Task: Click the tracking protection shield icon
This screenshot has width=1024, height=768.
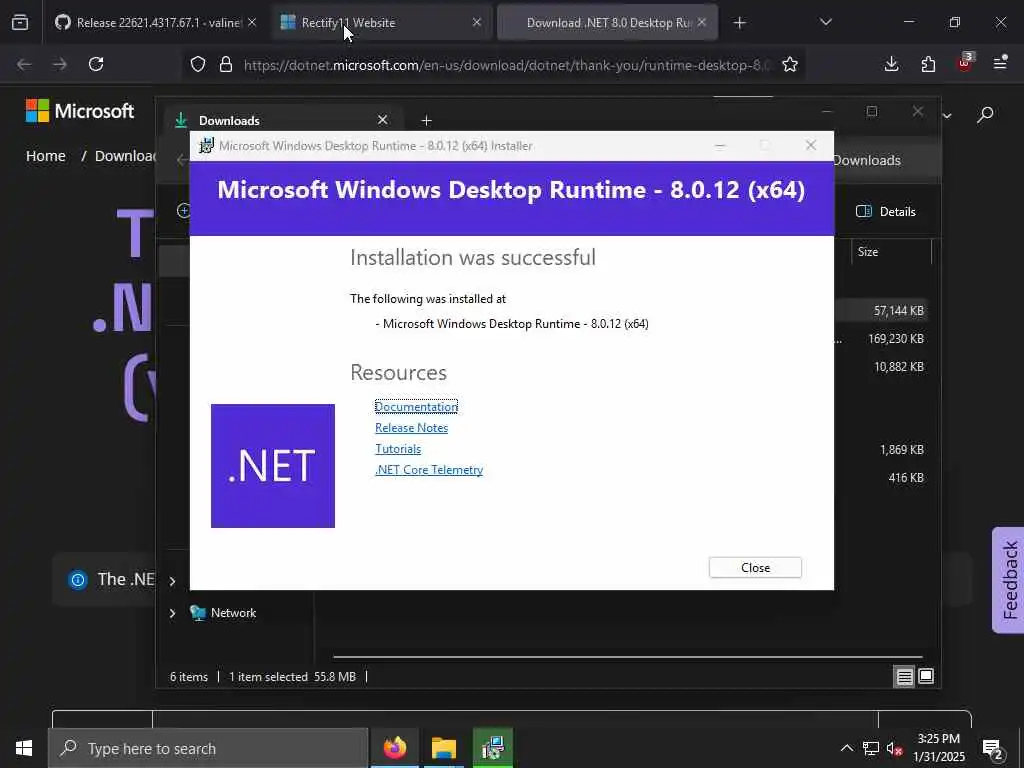Action: pos(198,64)
